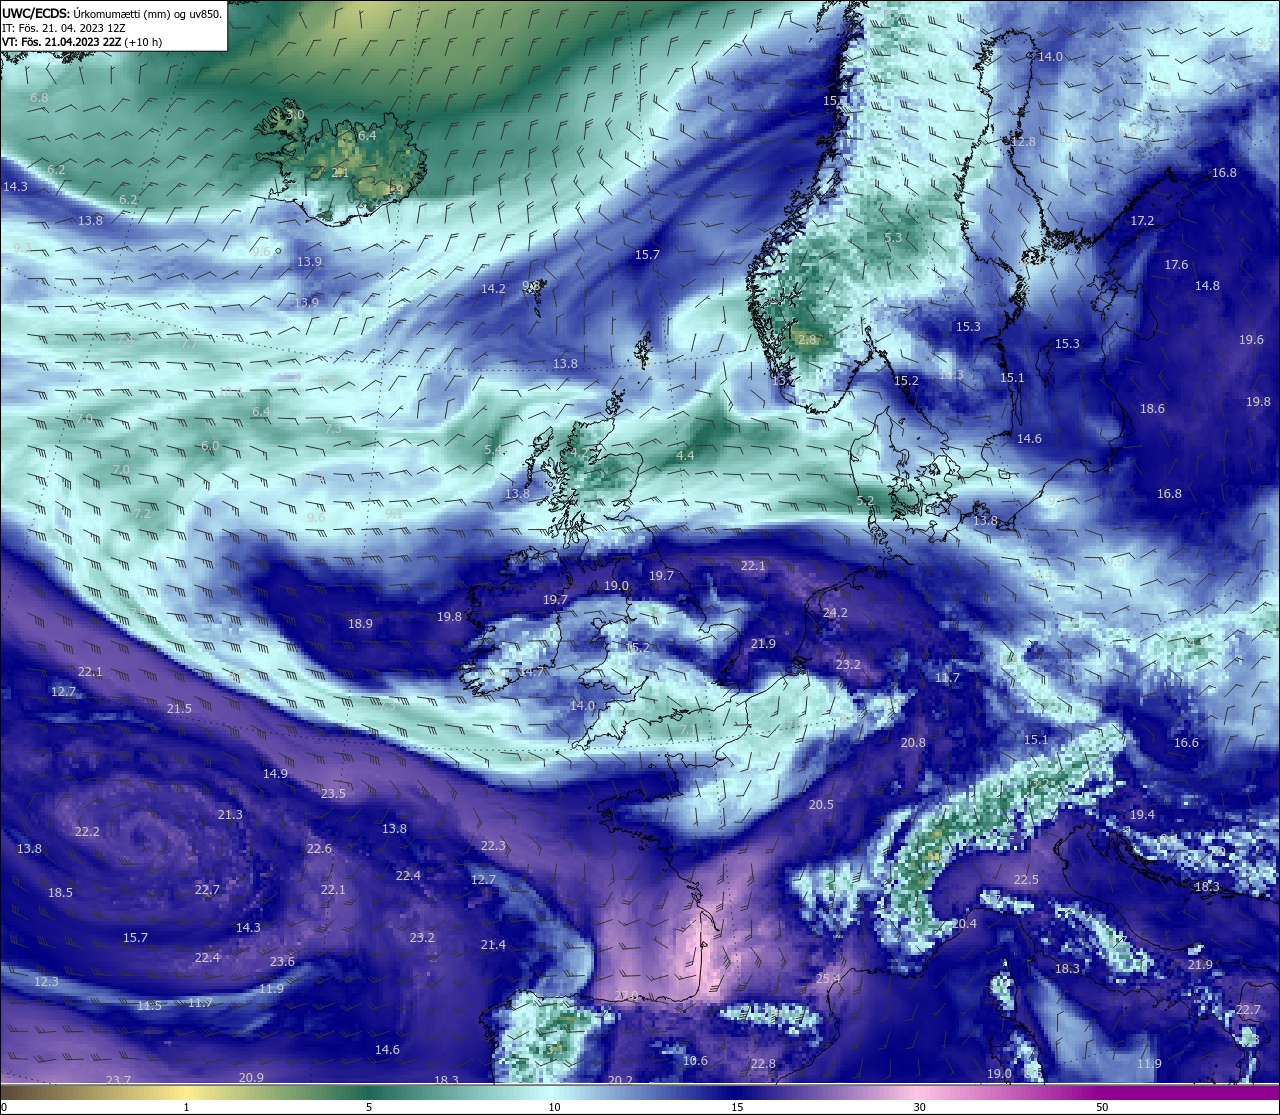Image resolution: width=1280 pixels, height=1115 pixels.
Task: Click the initial time line 'IT: Fös. 21. 04. 2023 12Z'
Action: tap(64, 28)
